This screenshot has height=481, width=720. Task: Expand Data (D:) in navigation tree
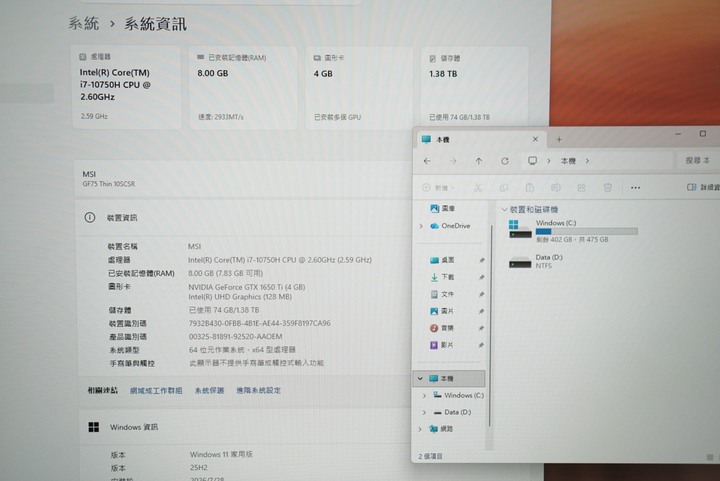click(x=424, y=412)
